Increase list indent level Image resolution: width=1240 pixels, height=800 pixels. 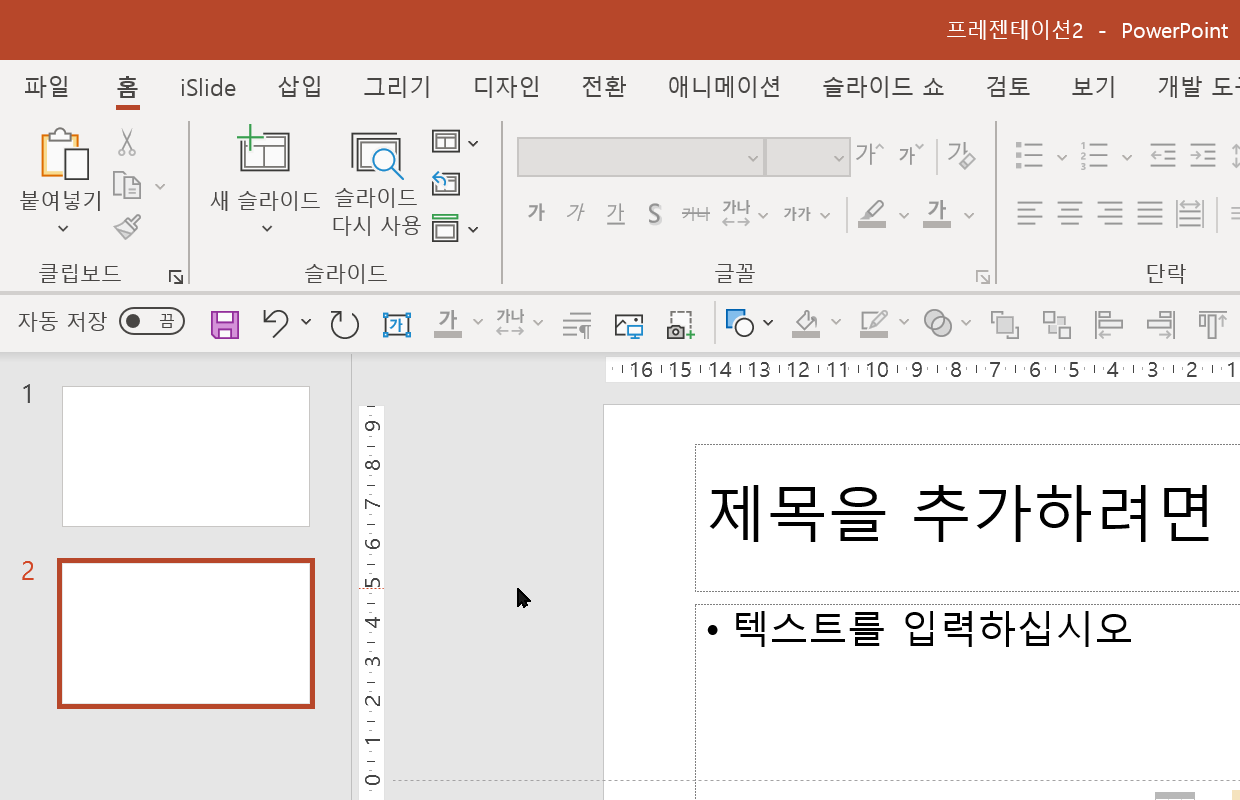pyautogui.click(x=1202, y=155)
